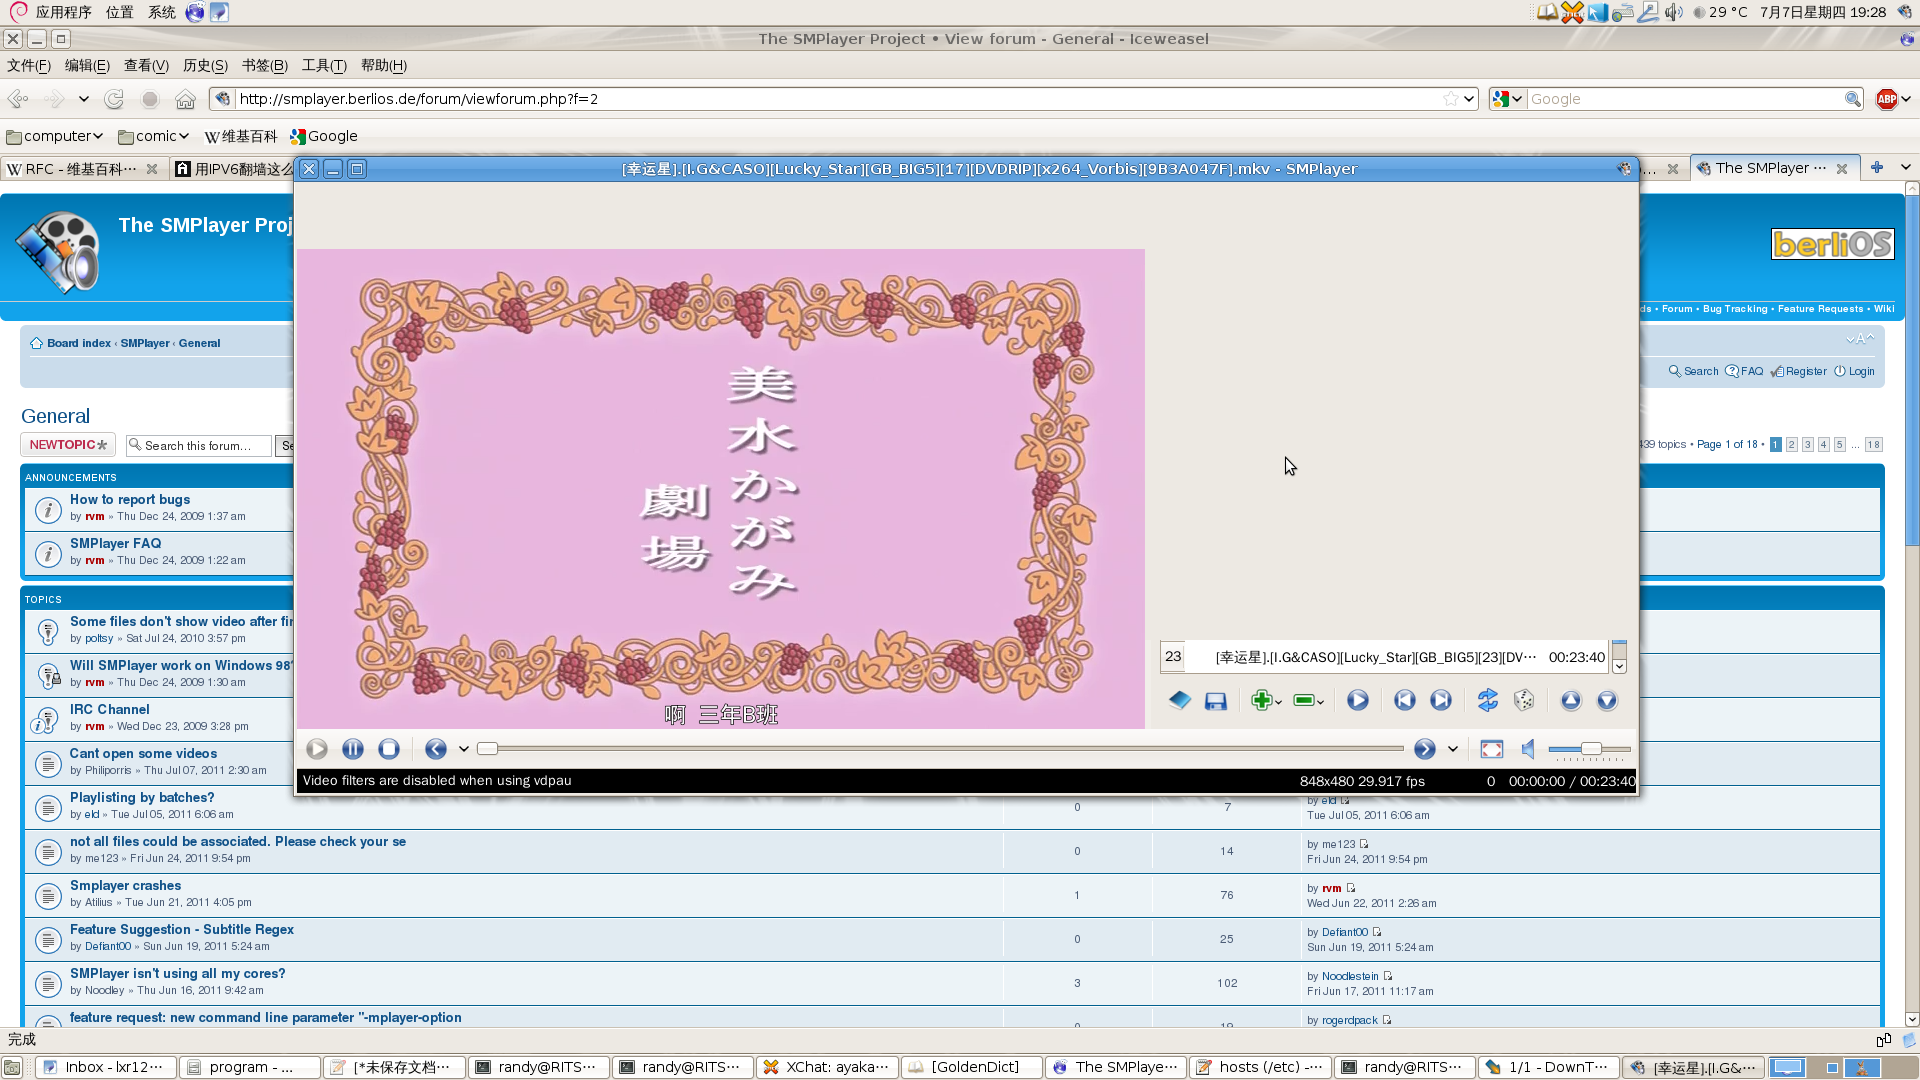The image size is (1920, 1080).
Task: Toggle playlist shuffle with dice icon
Action: 1523,700
